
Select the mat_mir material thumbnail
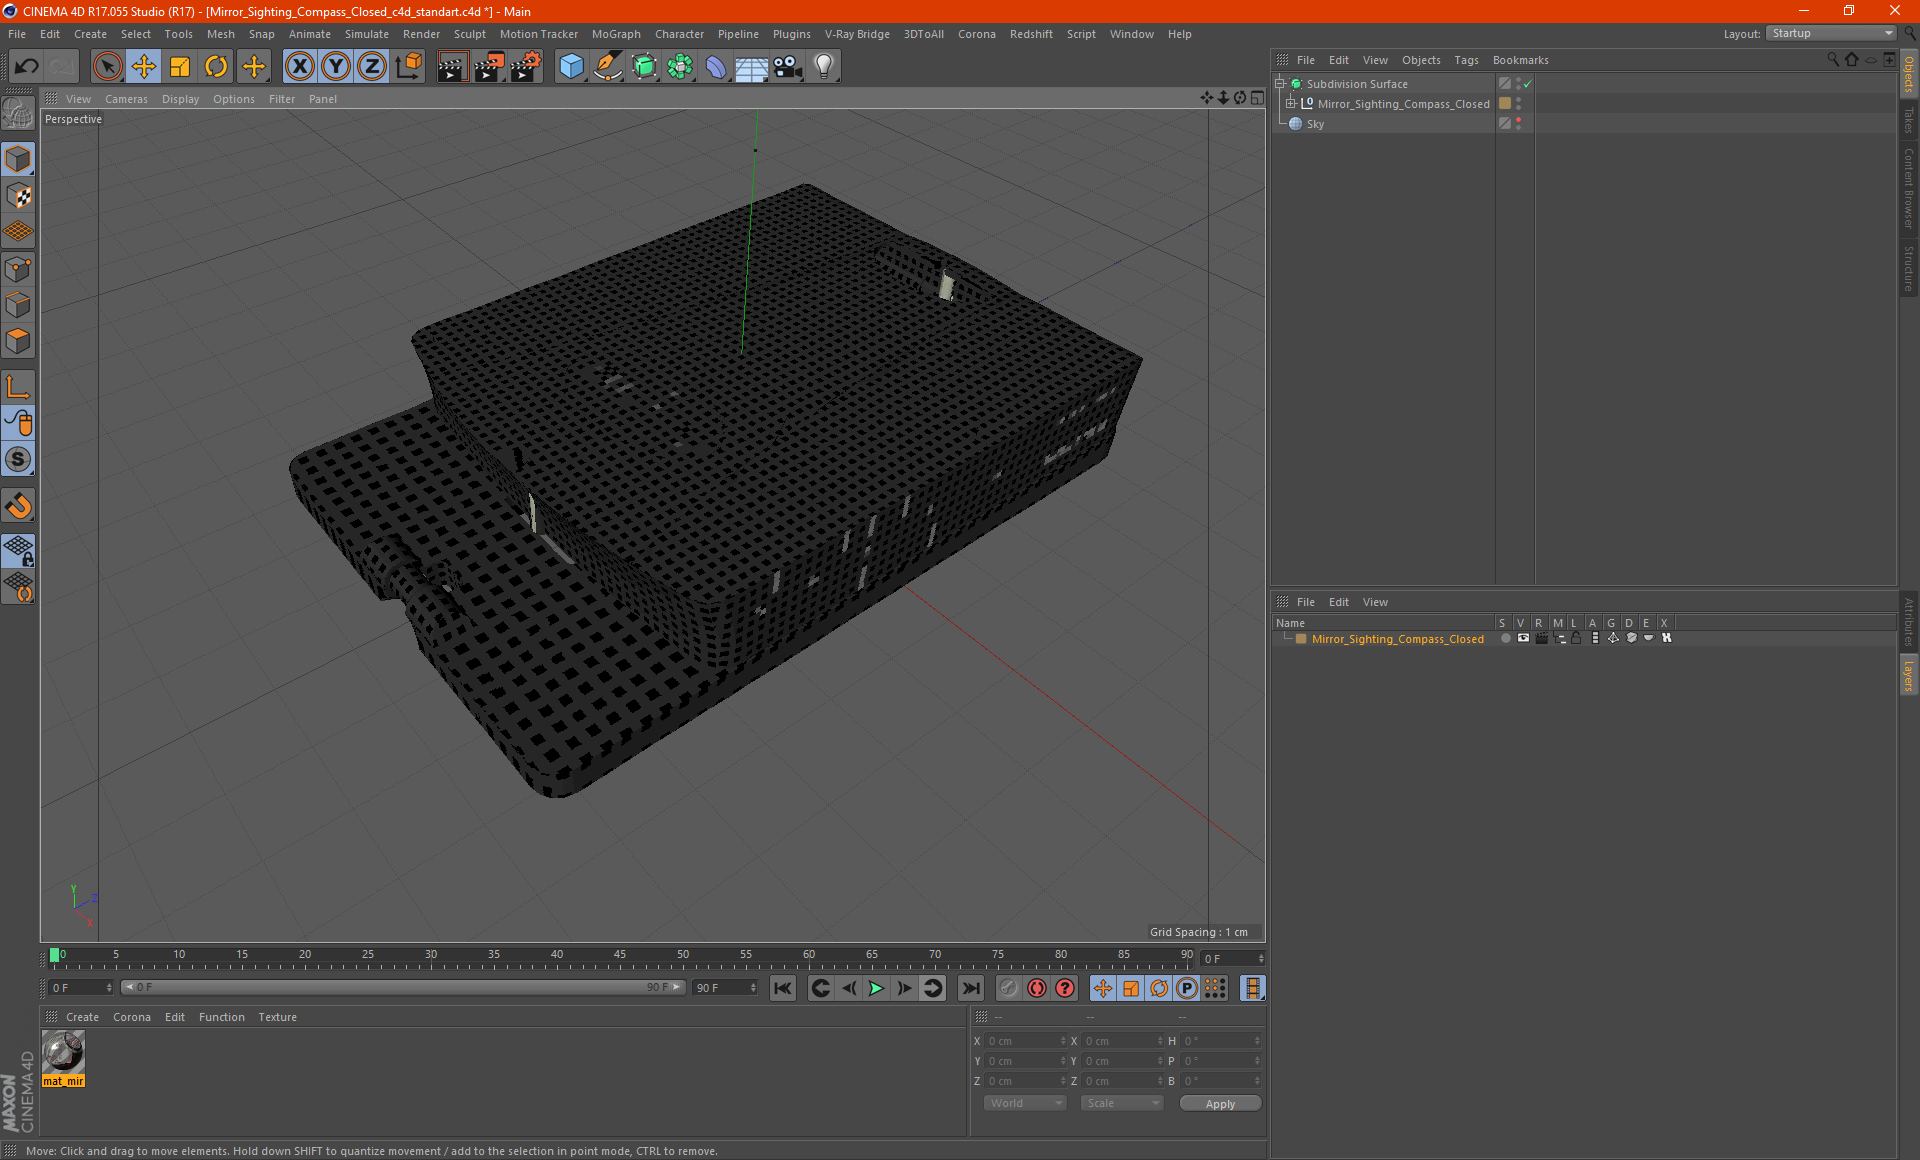[x=63, y=1052]
